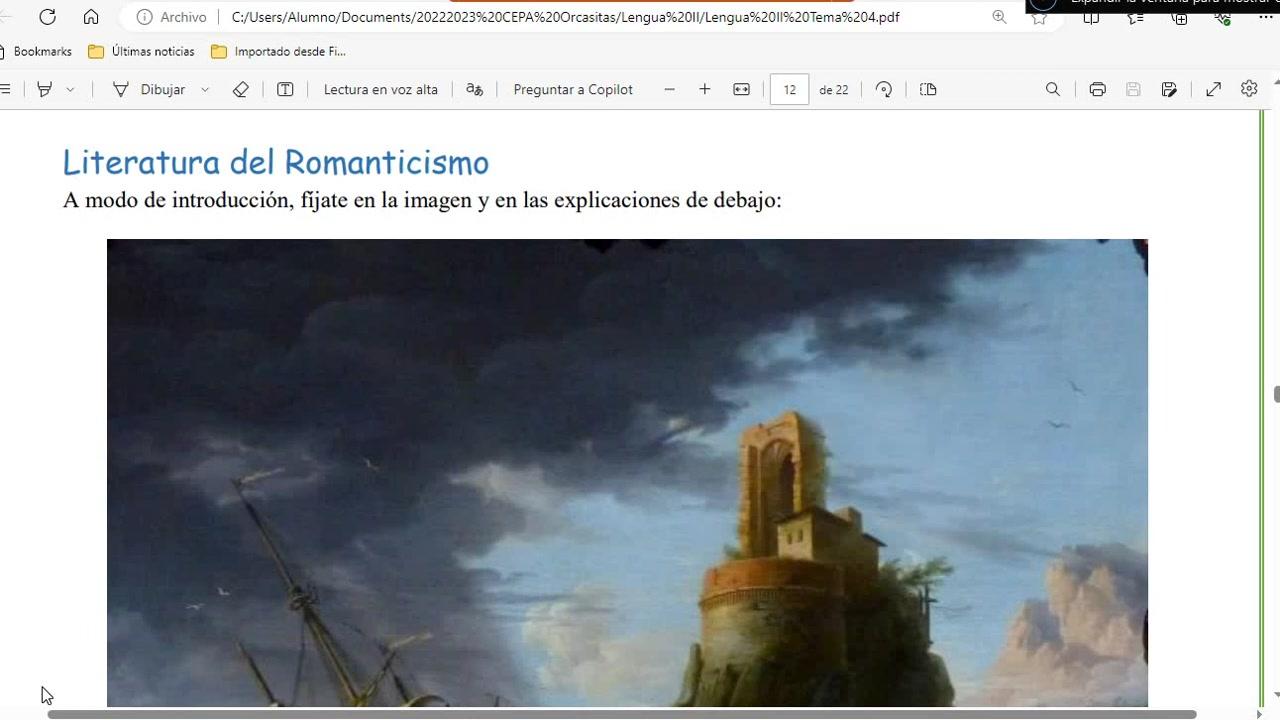This screenshot has height=720, width=1280.
Task: Expand the highlighter color options dropdown
Action: [x=70, y=89]
